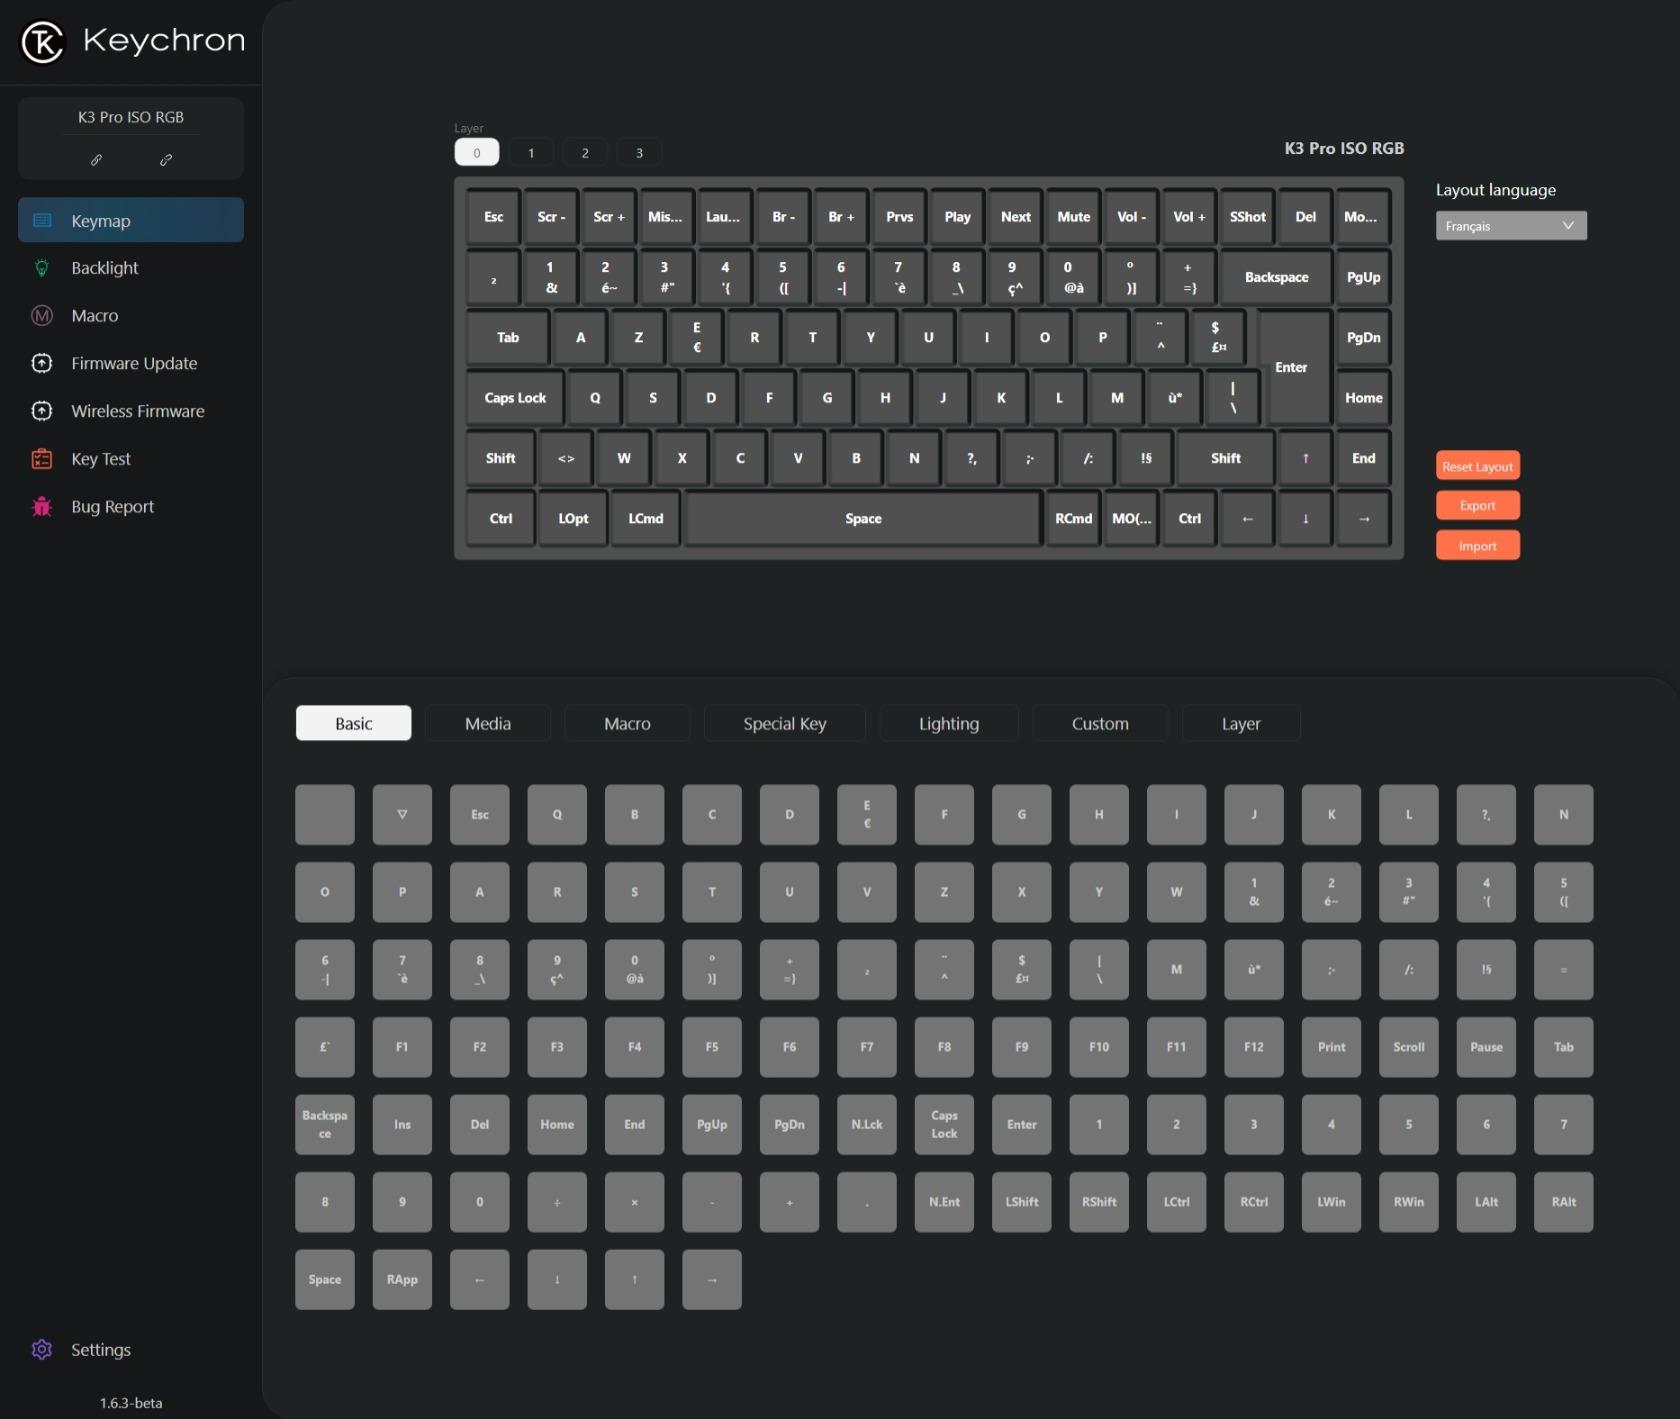Select keyboard layer 3
1680x1419 pixels.
click(639, 153)
